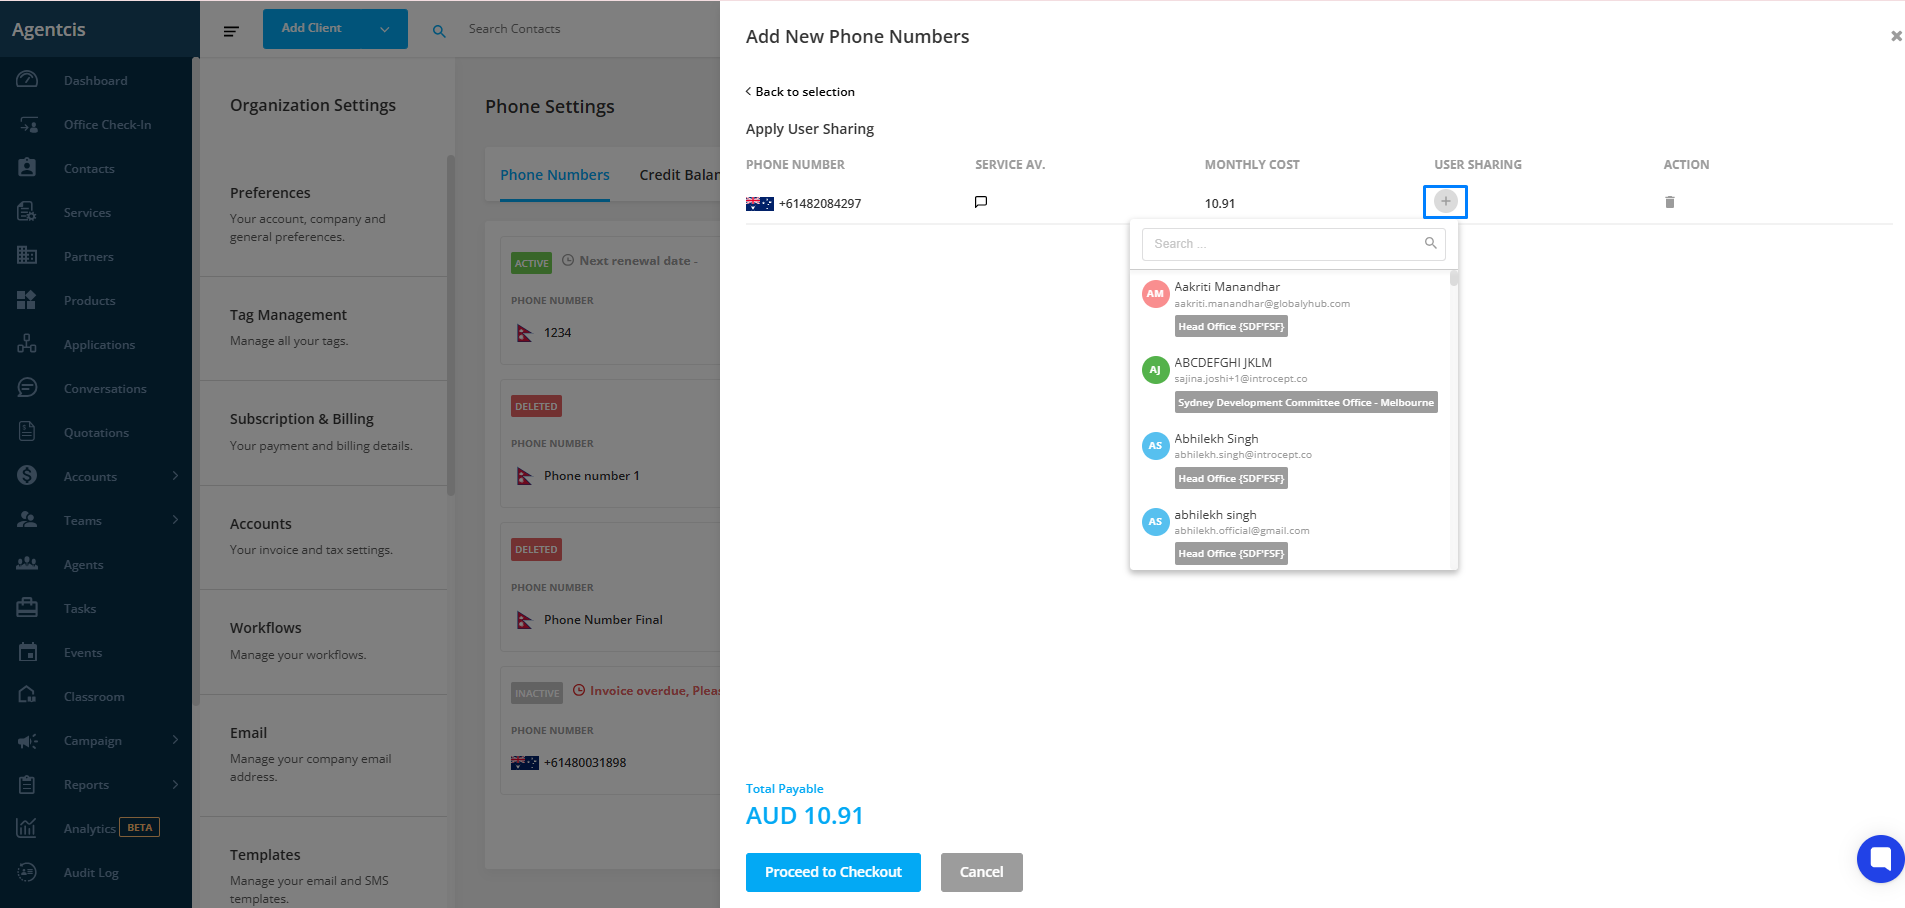Focus the user Search field
Viewport: 1905px width, 908px height.
coord(1293,244)
